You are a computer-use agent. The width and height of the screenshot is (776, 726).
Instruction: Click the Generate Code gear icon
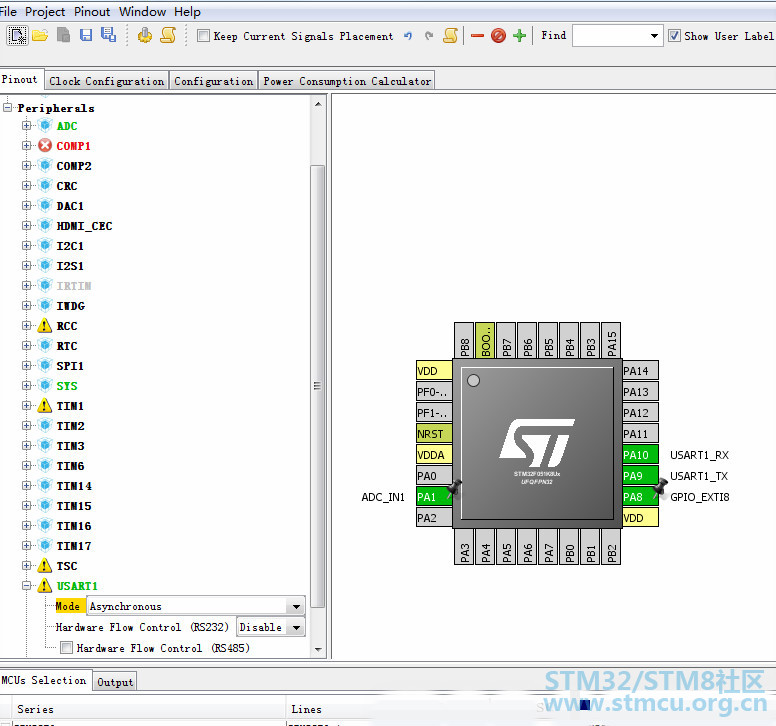click(x=145, y=35)
